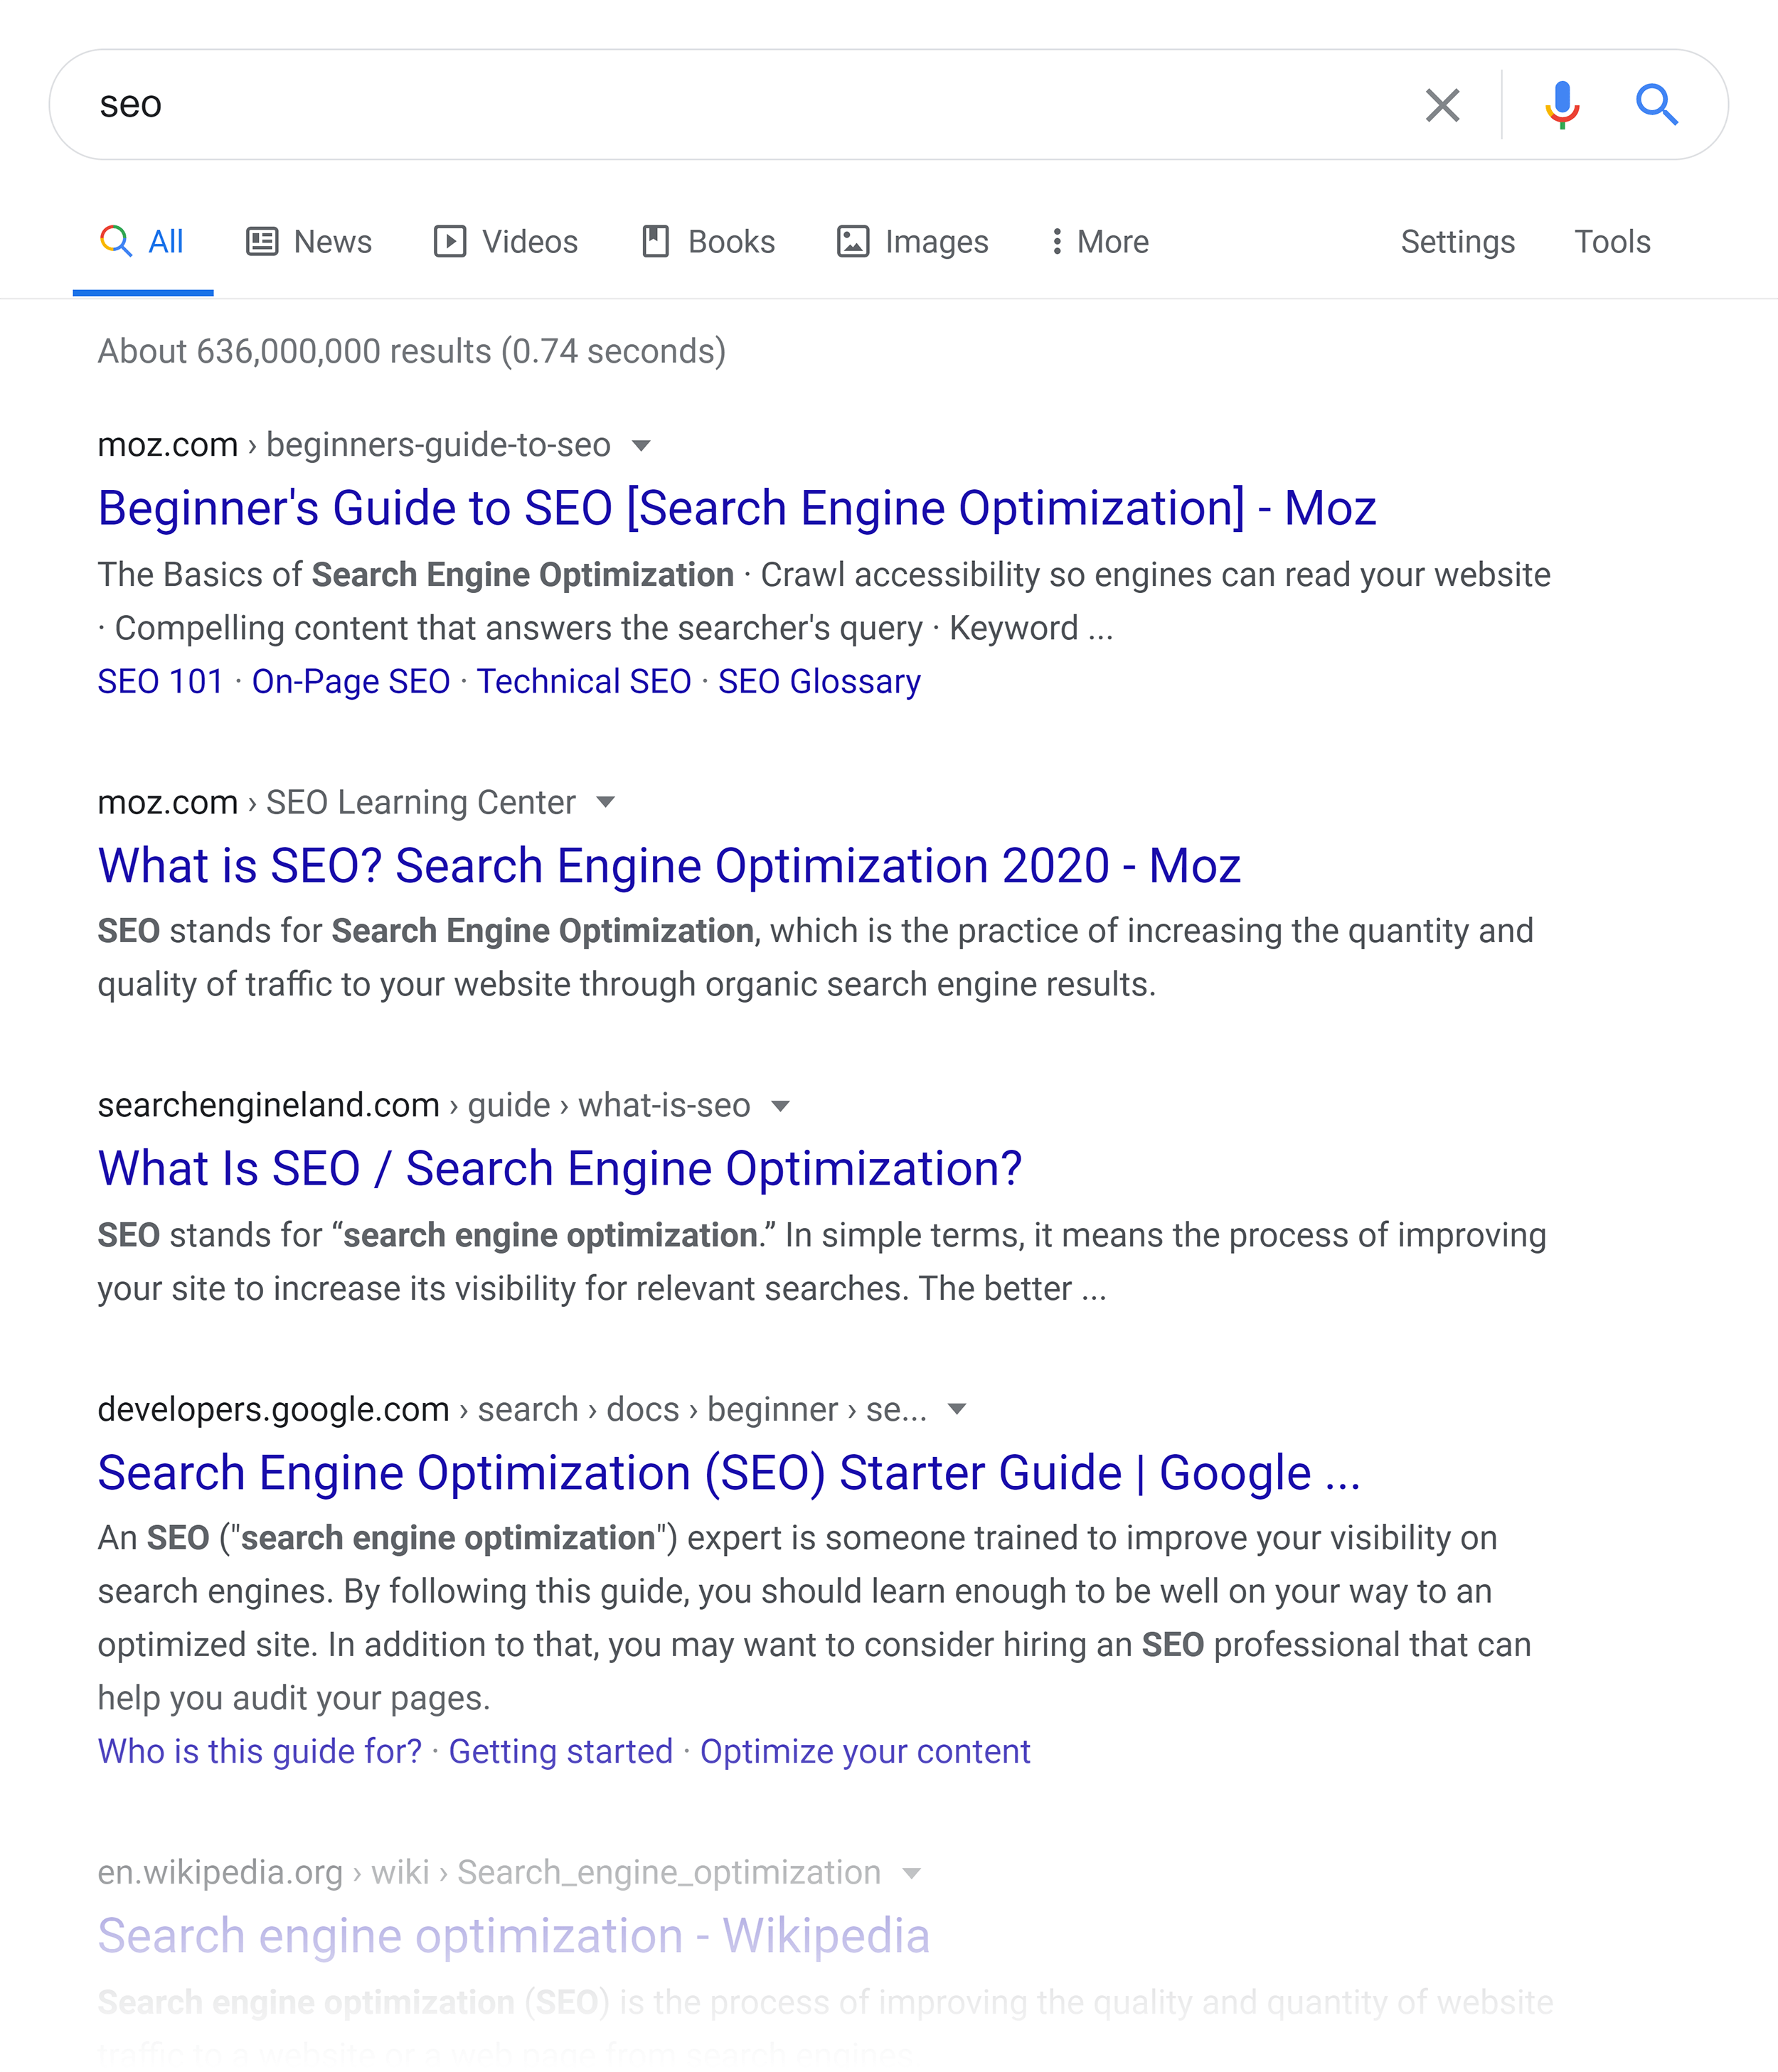Open the SEO Glossary sitelink
The height and width of the screenshot is (2072, 1778).
click(819, 681)
